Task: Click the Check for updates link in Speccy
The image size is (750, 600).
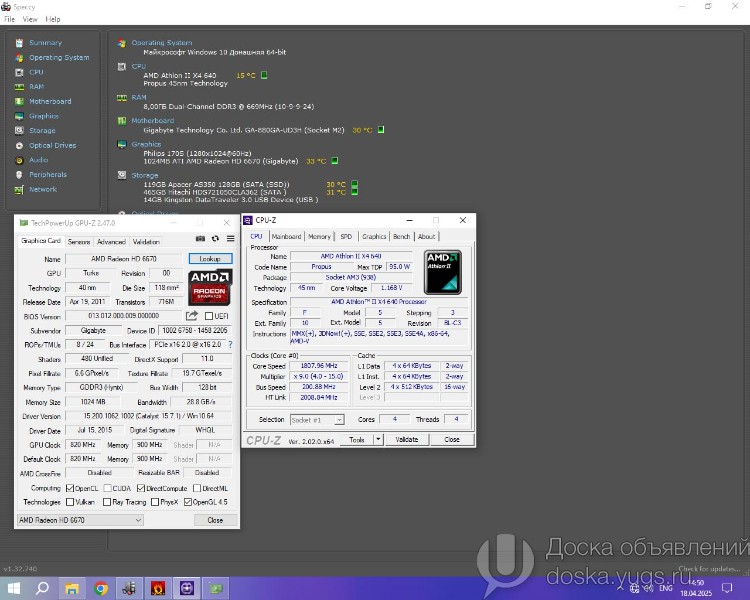Action: coord(709,569)
